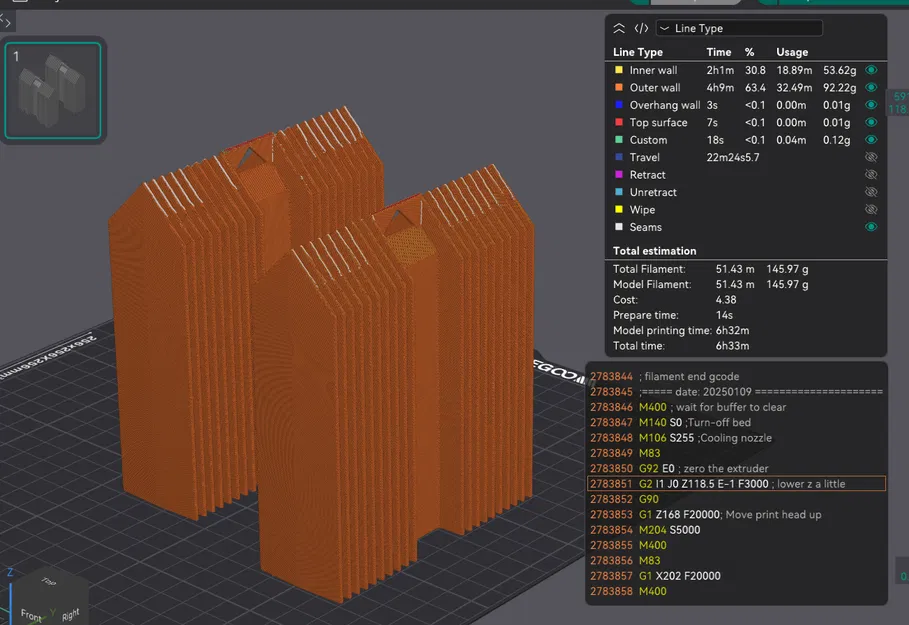Hide Seams using its eye icon

(x=871, y=227)
